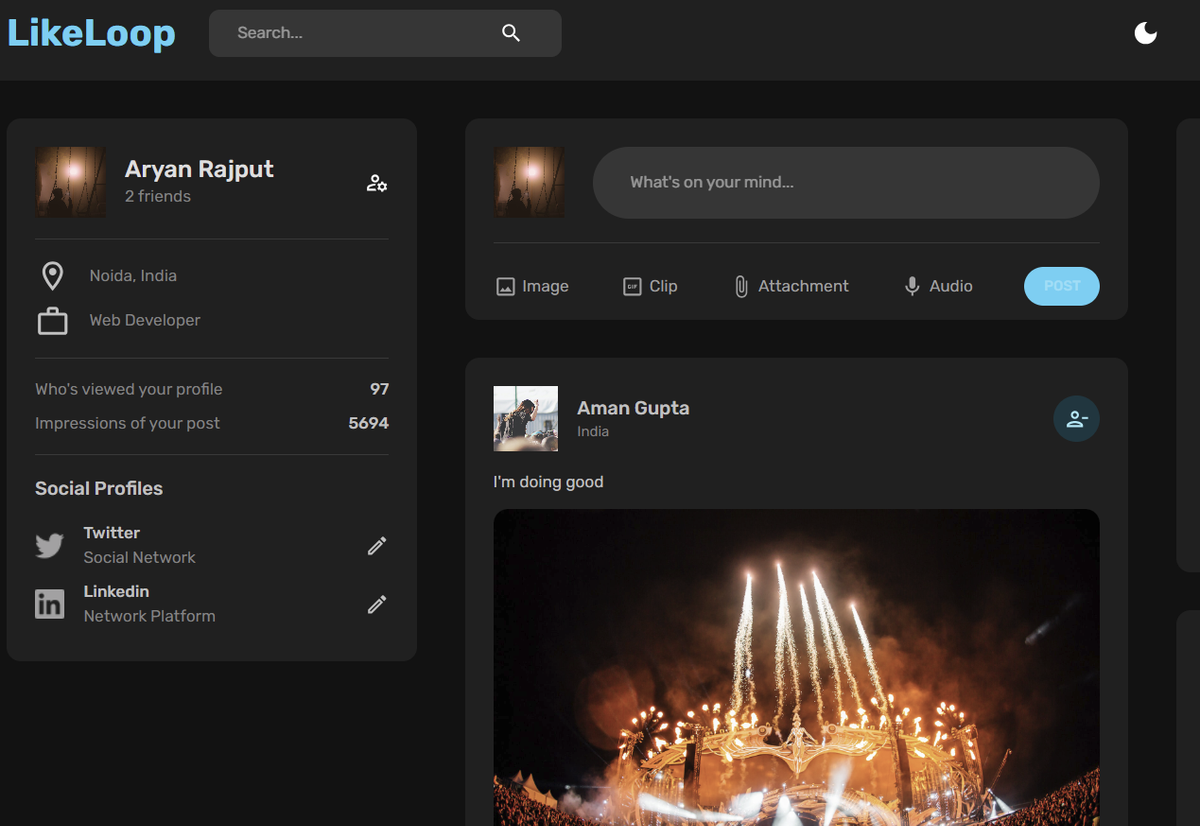Image resolution: width=1200 pixels, height=826 pixels.
Task: Click the "Image" label in composer
Action: (545, 286)
